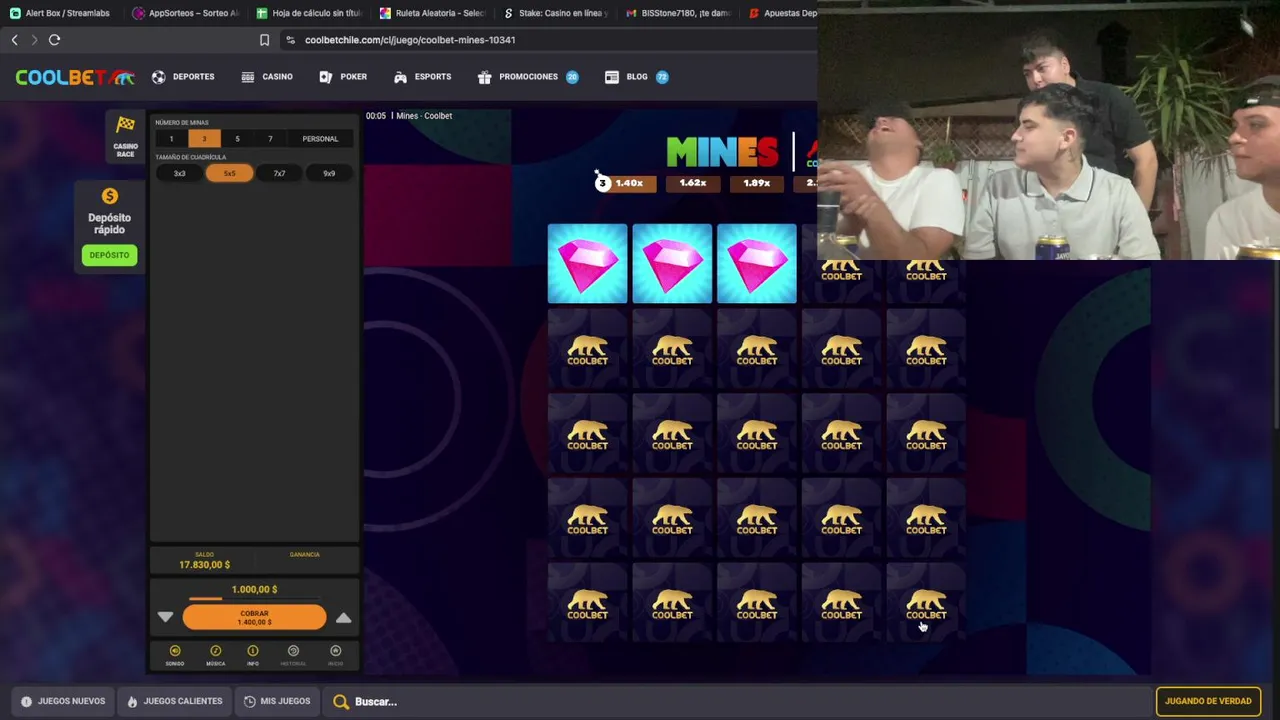Viewport: 1280px width, 720px height.
Task: Switch to Ruleta Aleatoria browser tab
Action: click(x=431, y=13)
